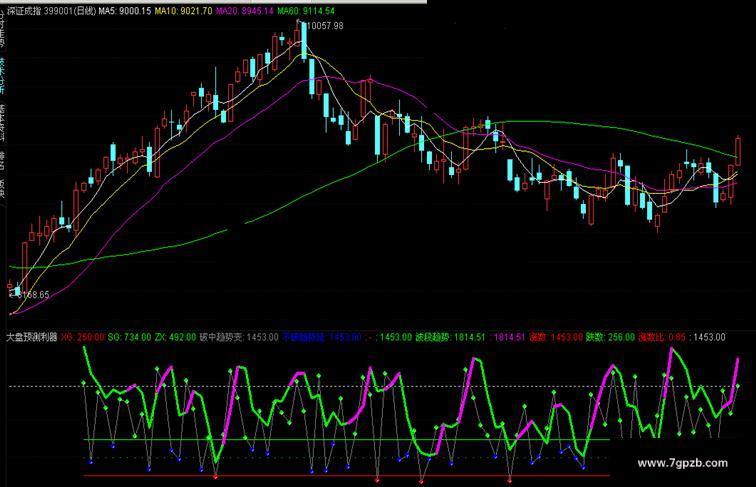Viewport: 756px width, 487px height.
Task: Click the 破中趋势卖: 1453.00 value
Action: tap(239, 337)
